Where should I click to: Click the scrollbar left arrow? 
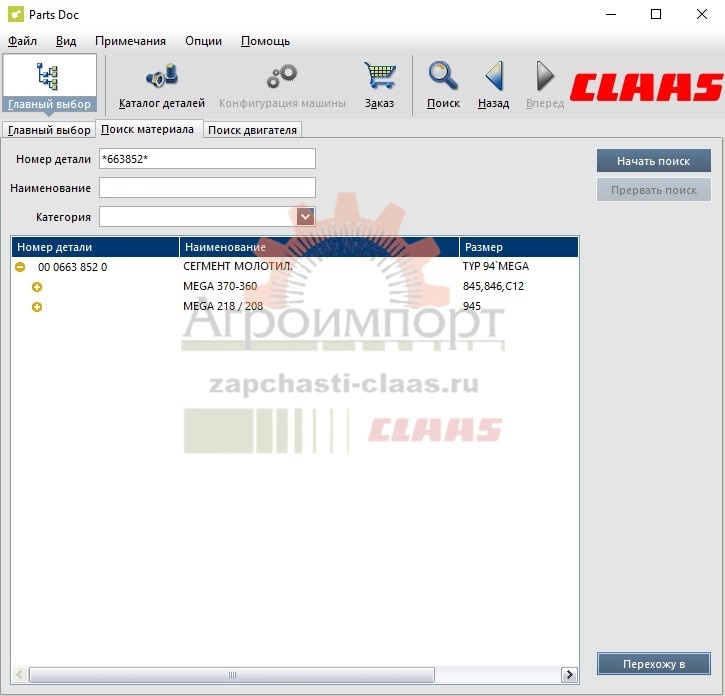point(19,675)
